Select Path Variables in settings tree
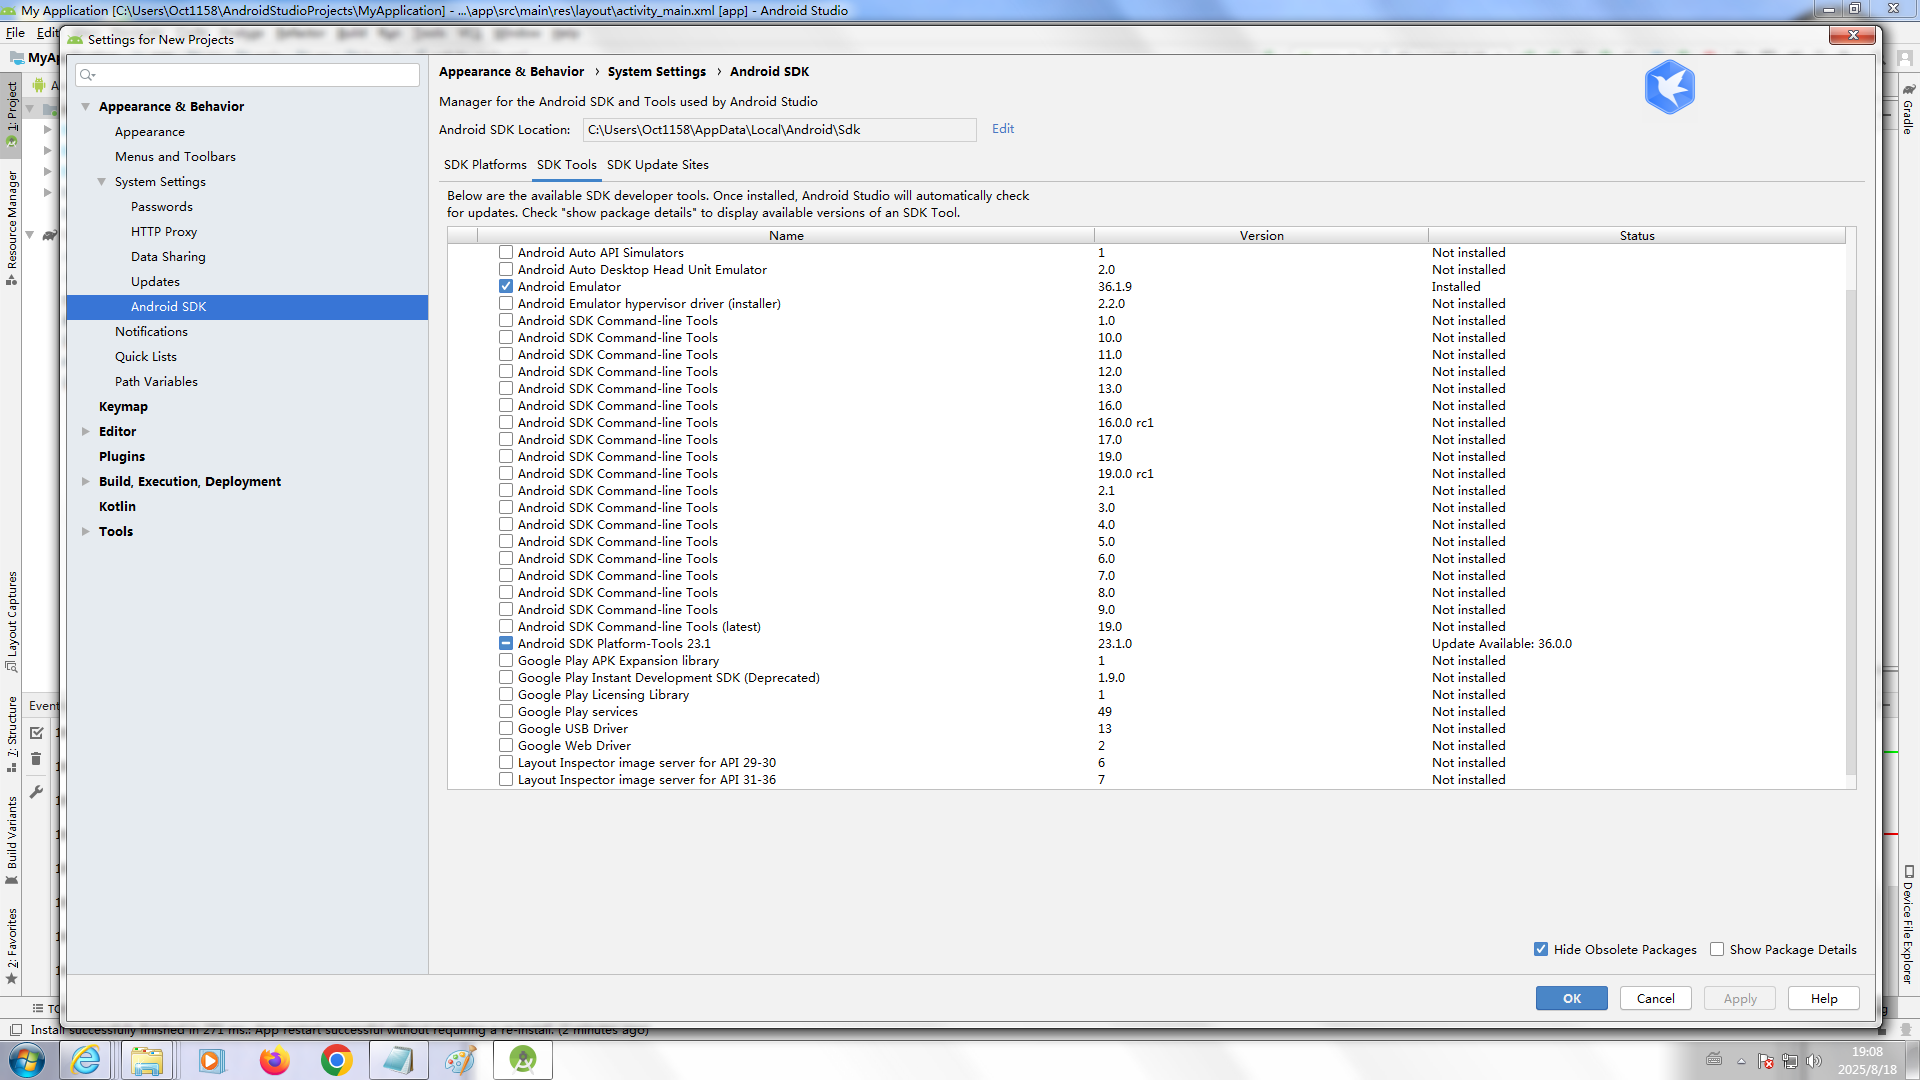This screenshot has height=1080, width=1920. [x=156, y=381]
